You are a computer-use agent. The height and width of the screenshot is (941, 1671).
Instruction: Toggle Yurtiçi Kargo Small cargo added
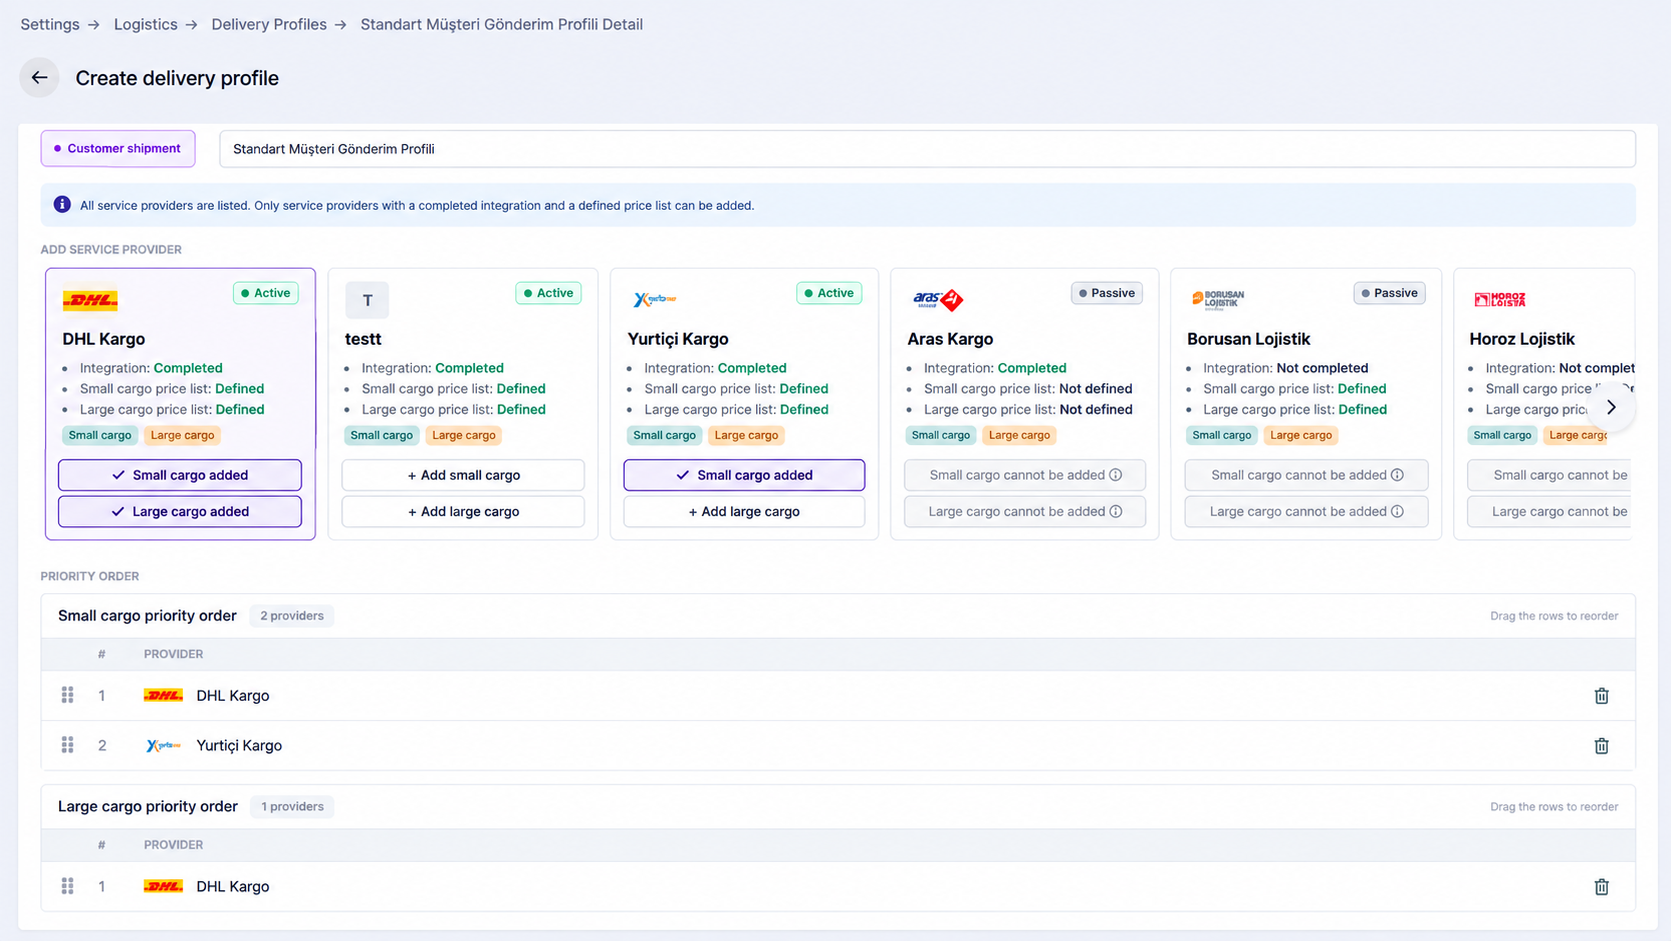(744, 475)
